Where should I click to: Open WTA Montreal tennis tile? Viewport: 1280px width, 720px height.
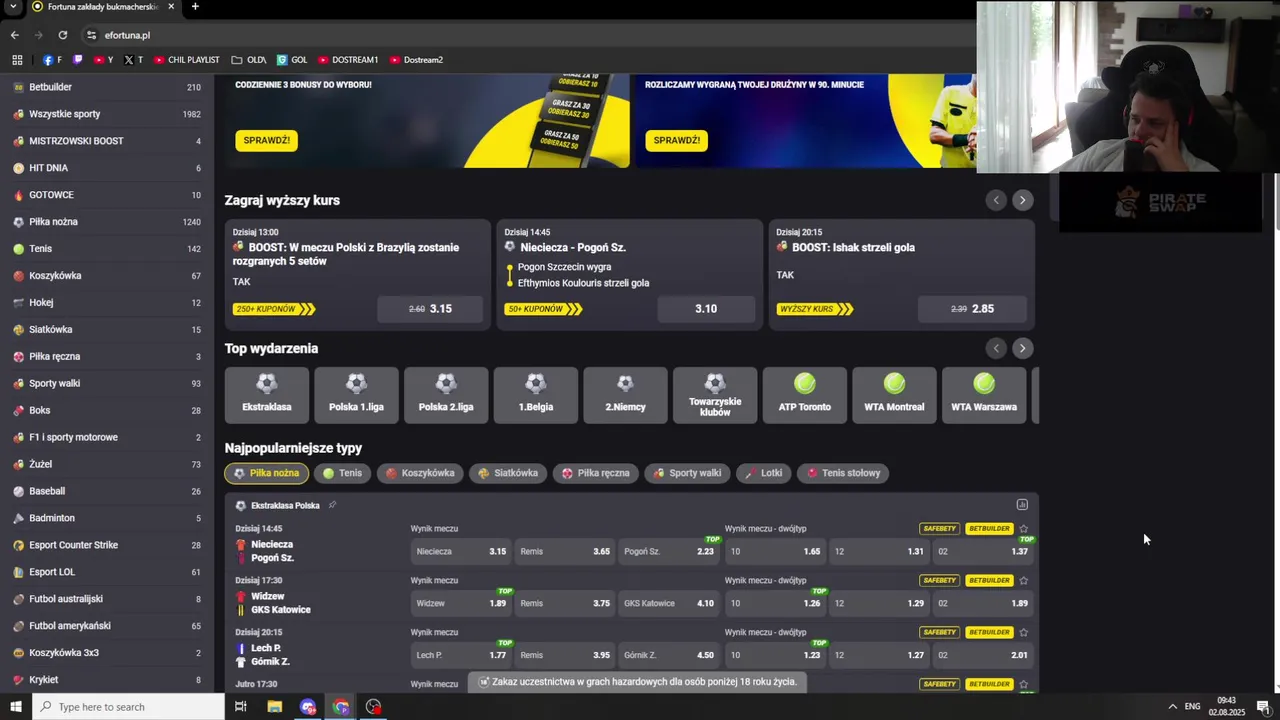pyautogui.click(x=894, y=395)
